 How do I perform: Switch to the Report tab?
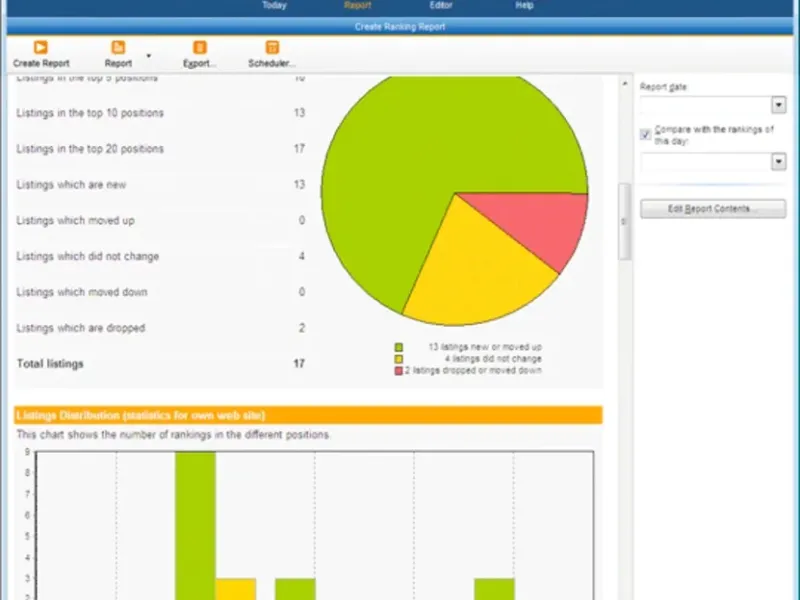tap(358, 5)
